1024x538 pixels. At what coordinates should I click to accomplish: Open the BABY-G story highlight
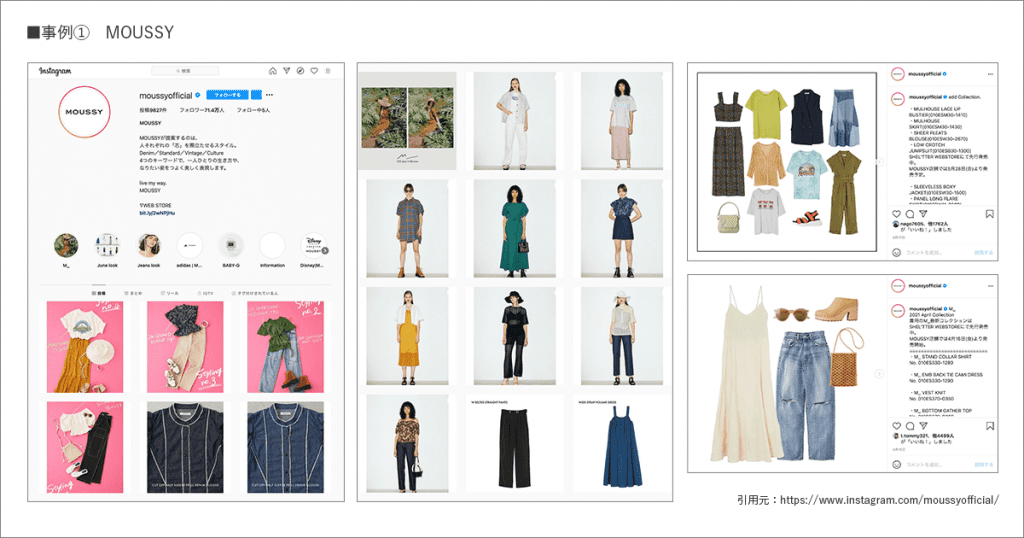(231, 245)
